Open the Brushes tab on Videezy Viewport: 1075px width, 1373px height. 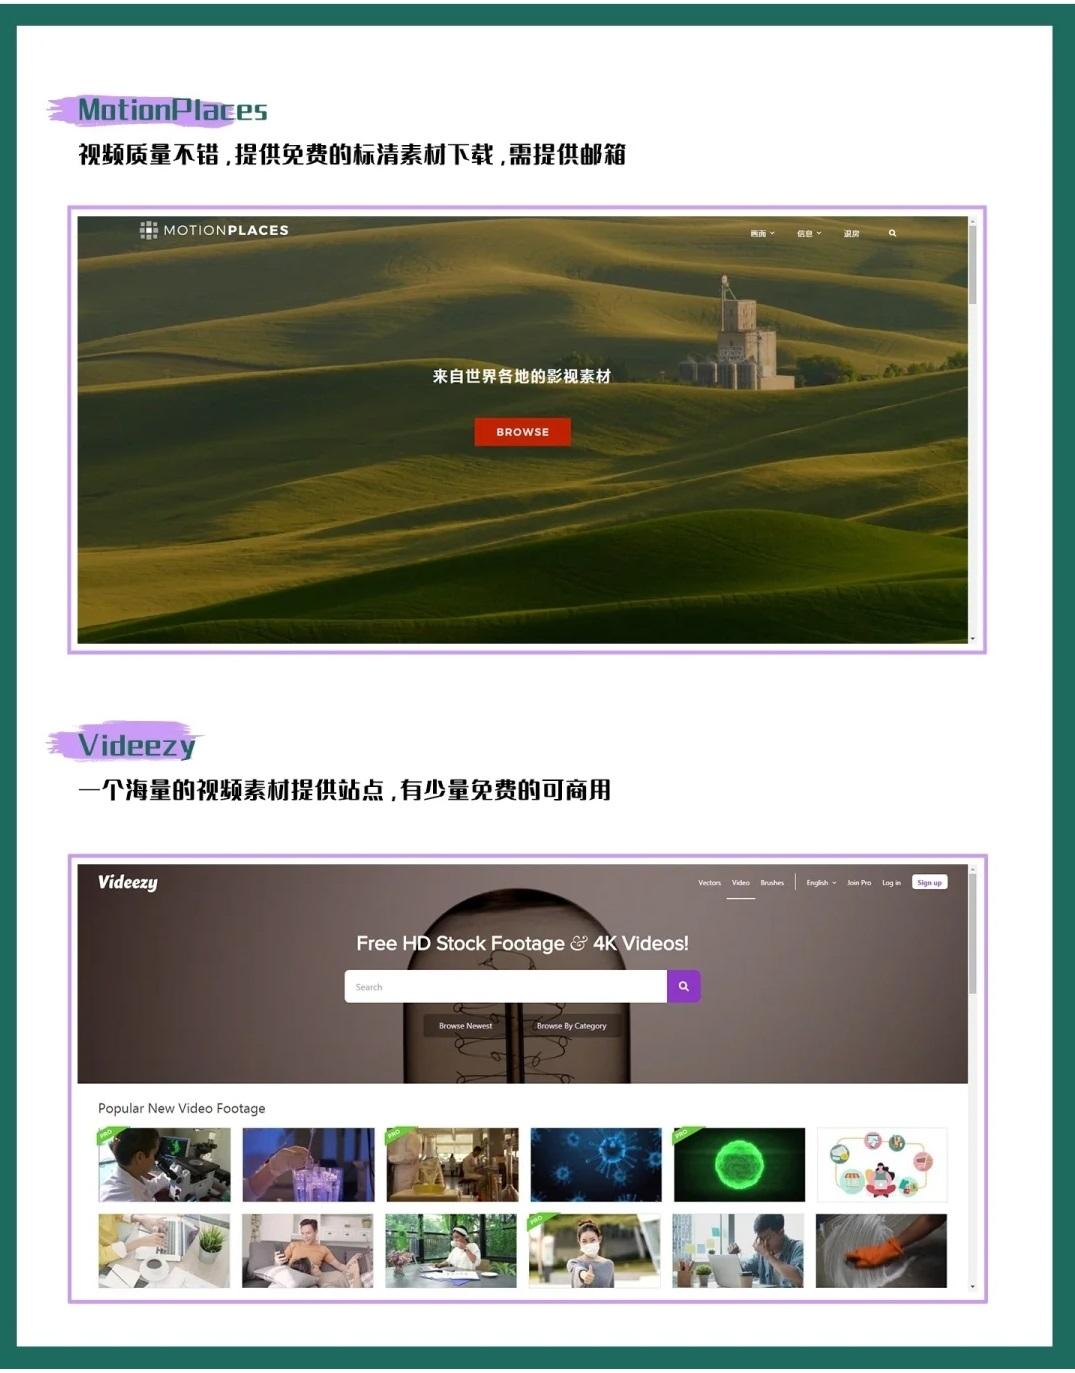click(772, 883)
